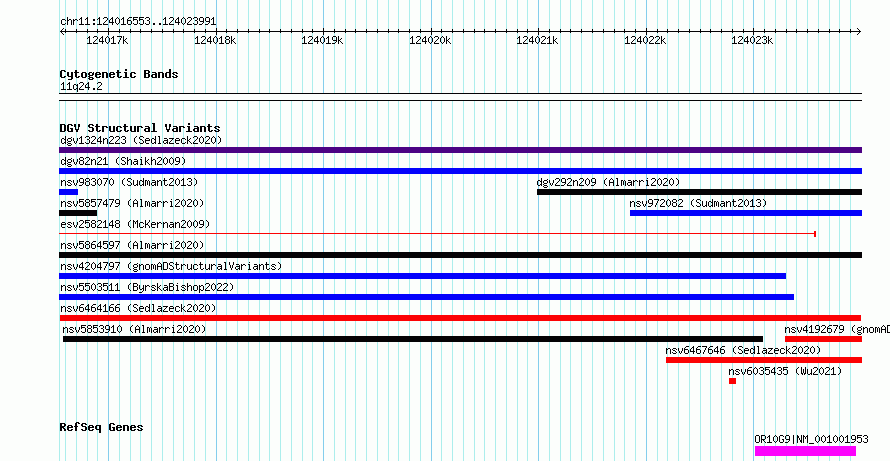Click the ruler's right arrowhead

coord(858,32)
